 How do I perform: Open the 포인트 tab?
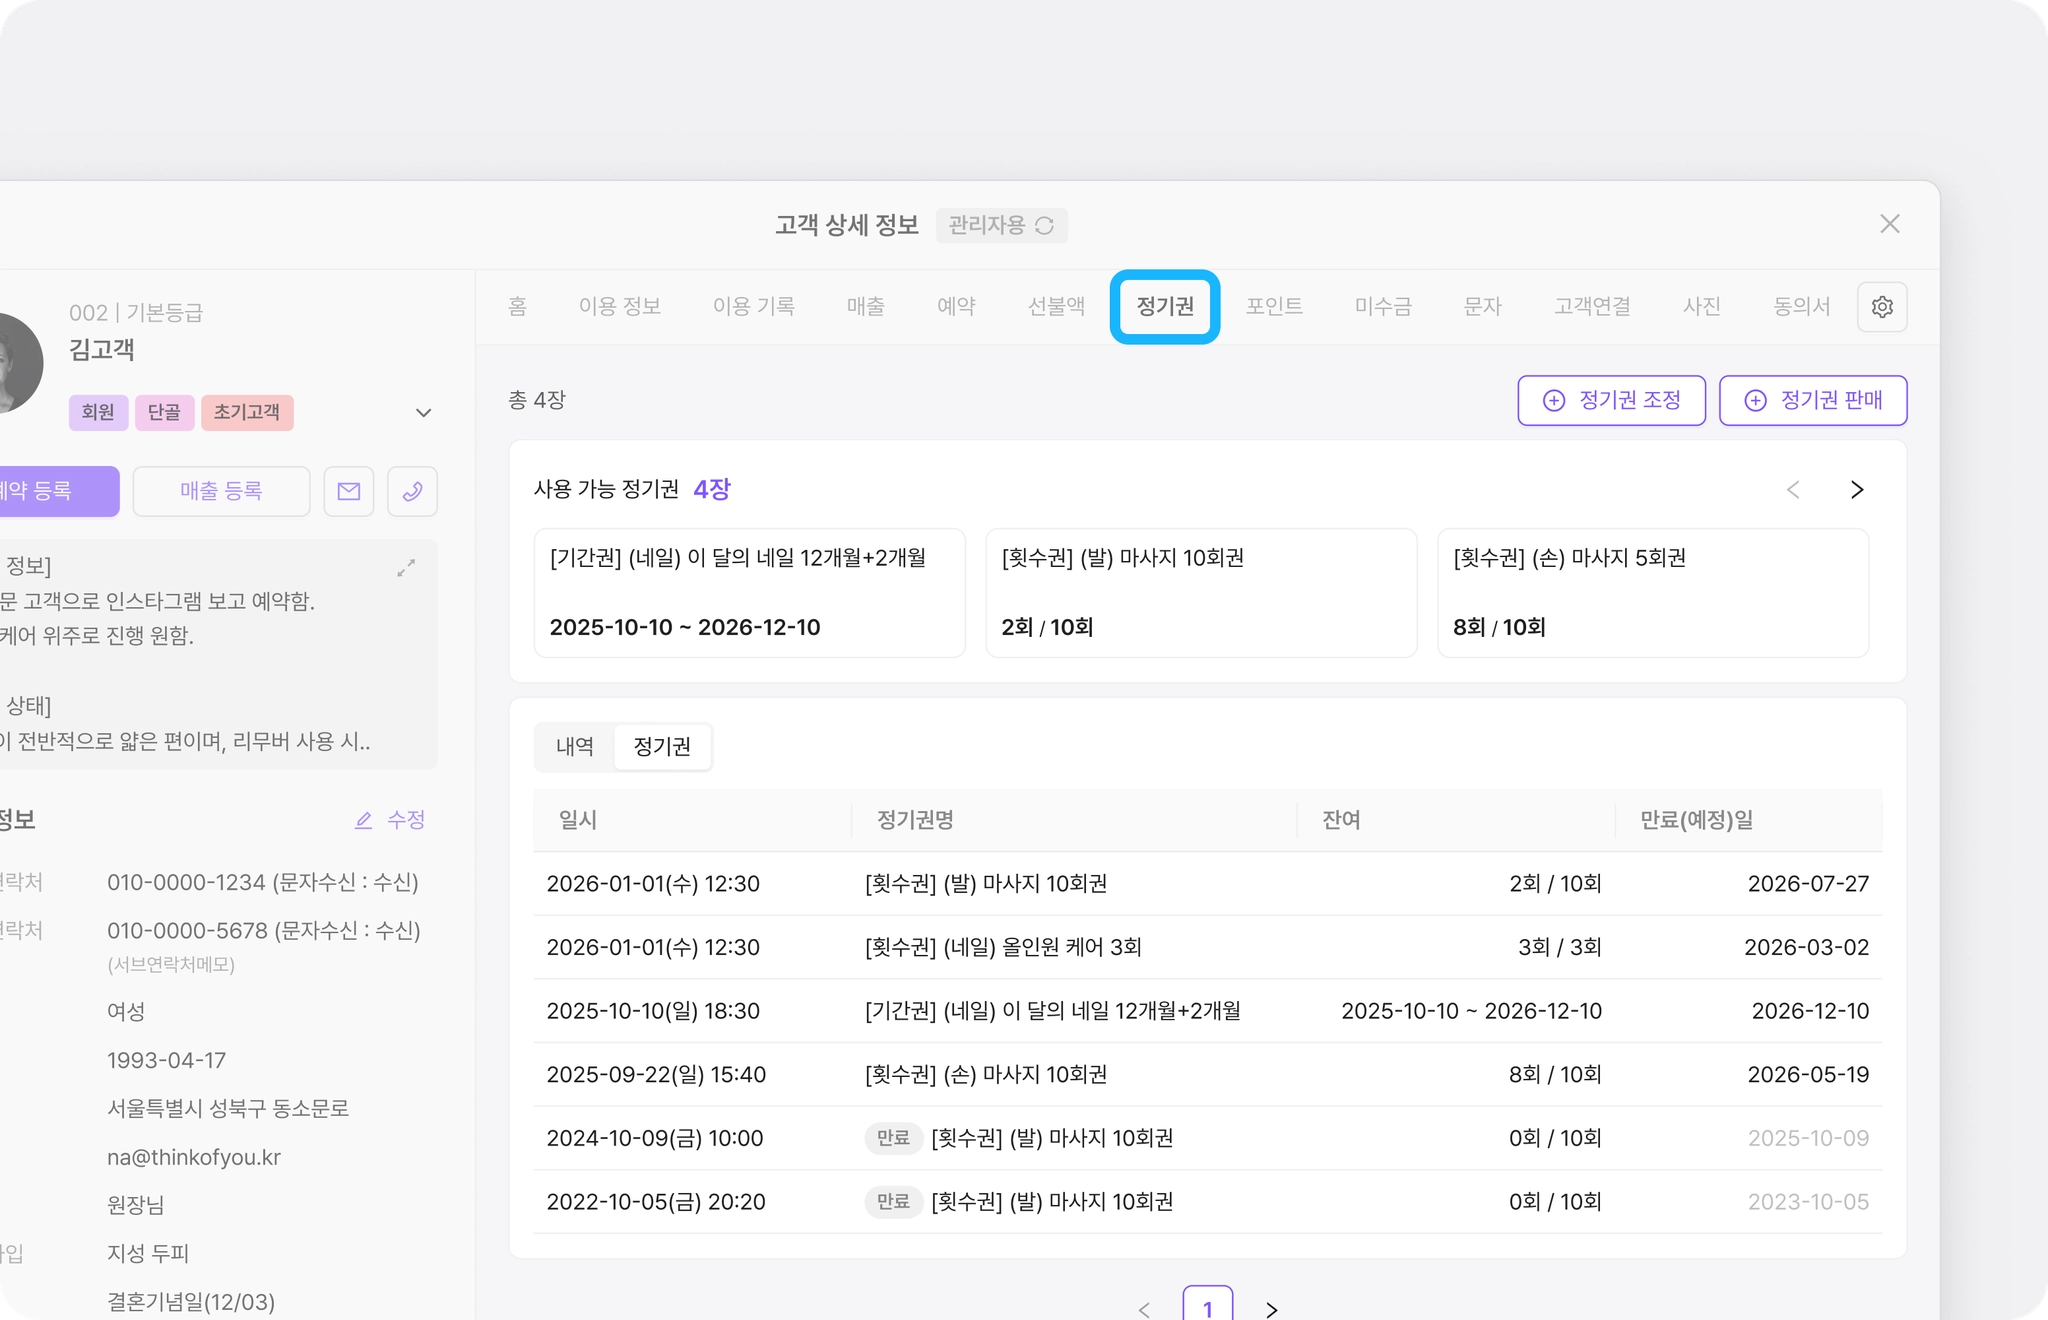click(1273, 306)
